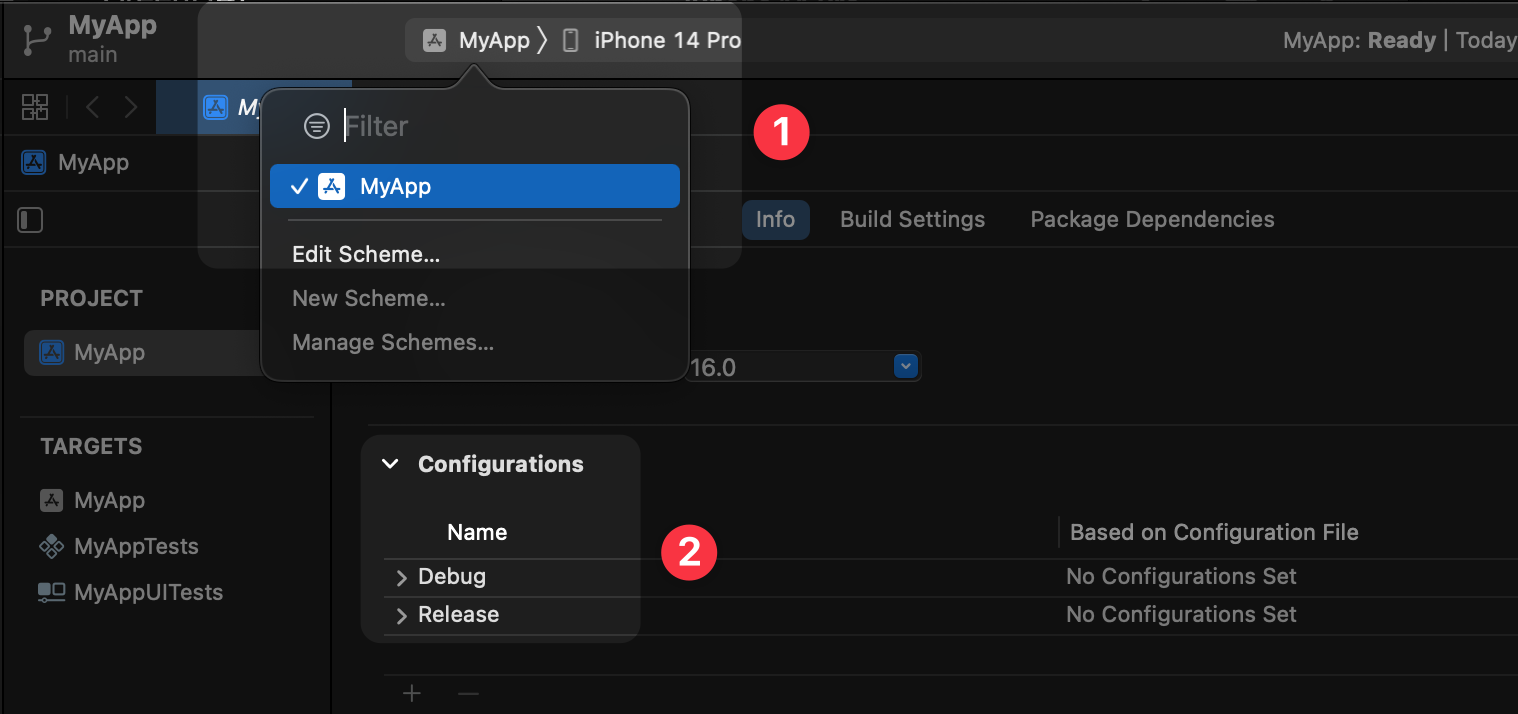Choose Edit Scheme… from the popup
The image size is (1518, 714).
coord(366,254)
